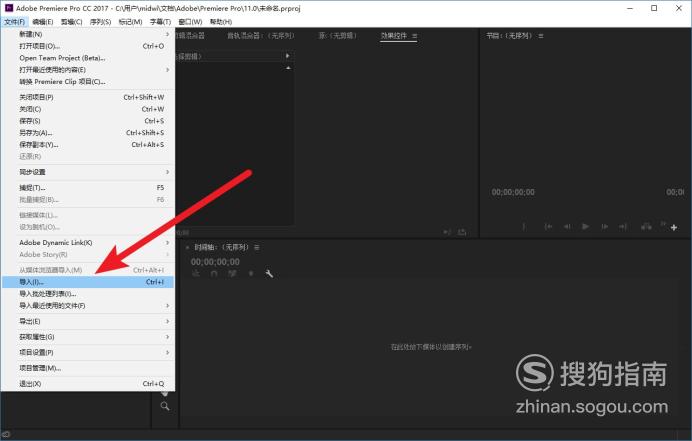Open the 标记(M) menu
The width and height of the screenshot is (692, 441).
point(130,22)
